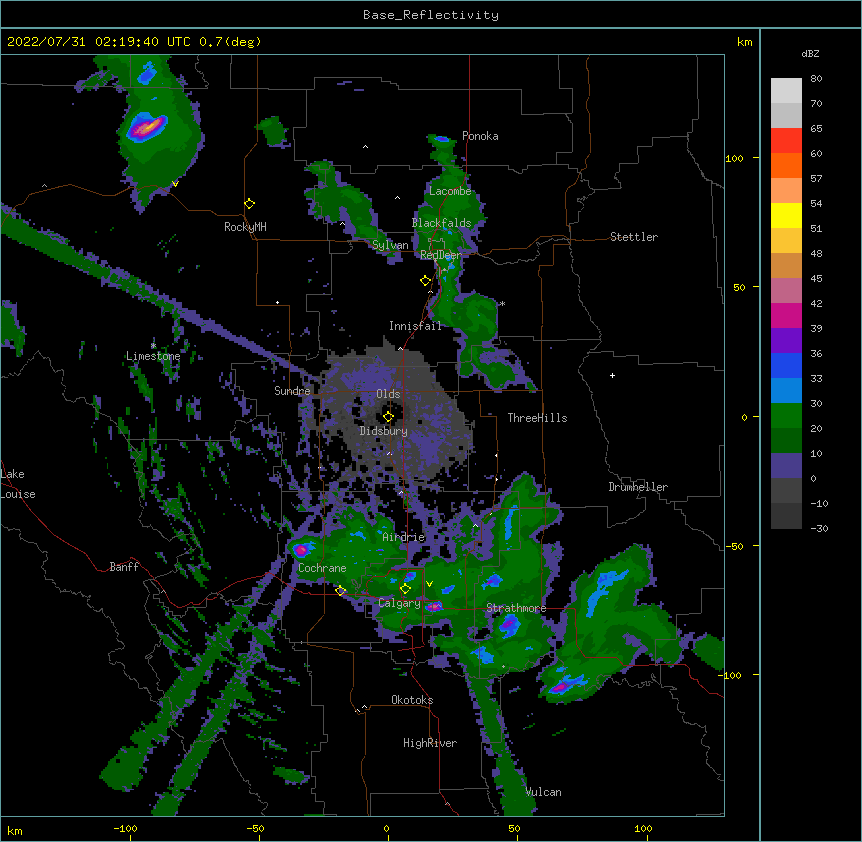
Task: Select the red 65 dBZ legend swatch
Action: tap(786, 140)
